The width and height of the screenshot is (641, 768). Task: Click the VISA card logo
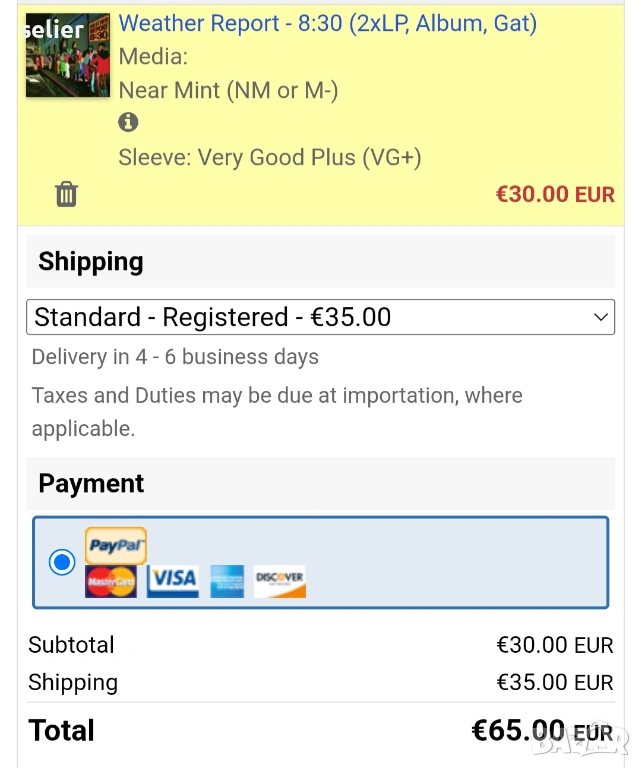coord(173,580)
